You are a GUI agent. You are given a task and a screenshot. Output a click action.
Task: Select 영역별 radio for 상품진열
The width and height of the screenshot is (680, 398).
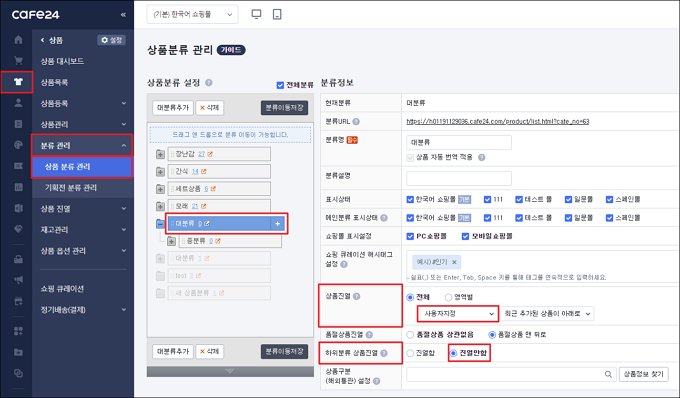448,297
